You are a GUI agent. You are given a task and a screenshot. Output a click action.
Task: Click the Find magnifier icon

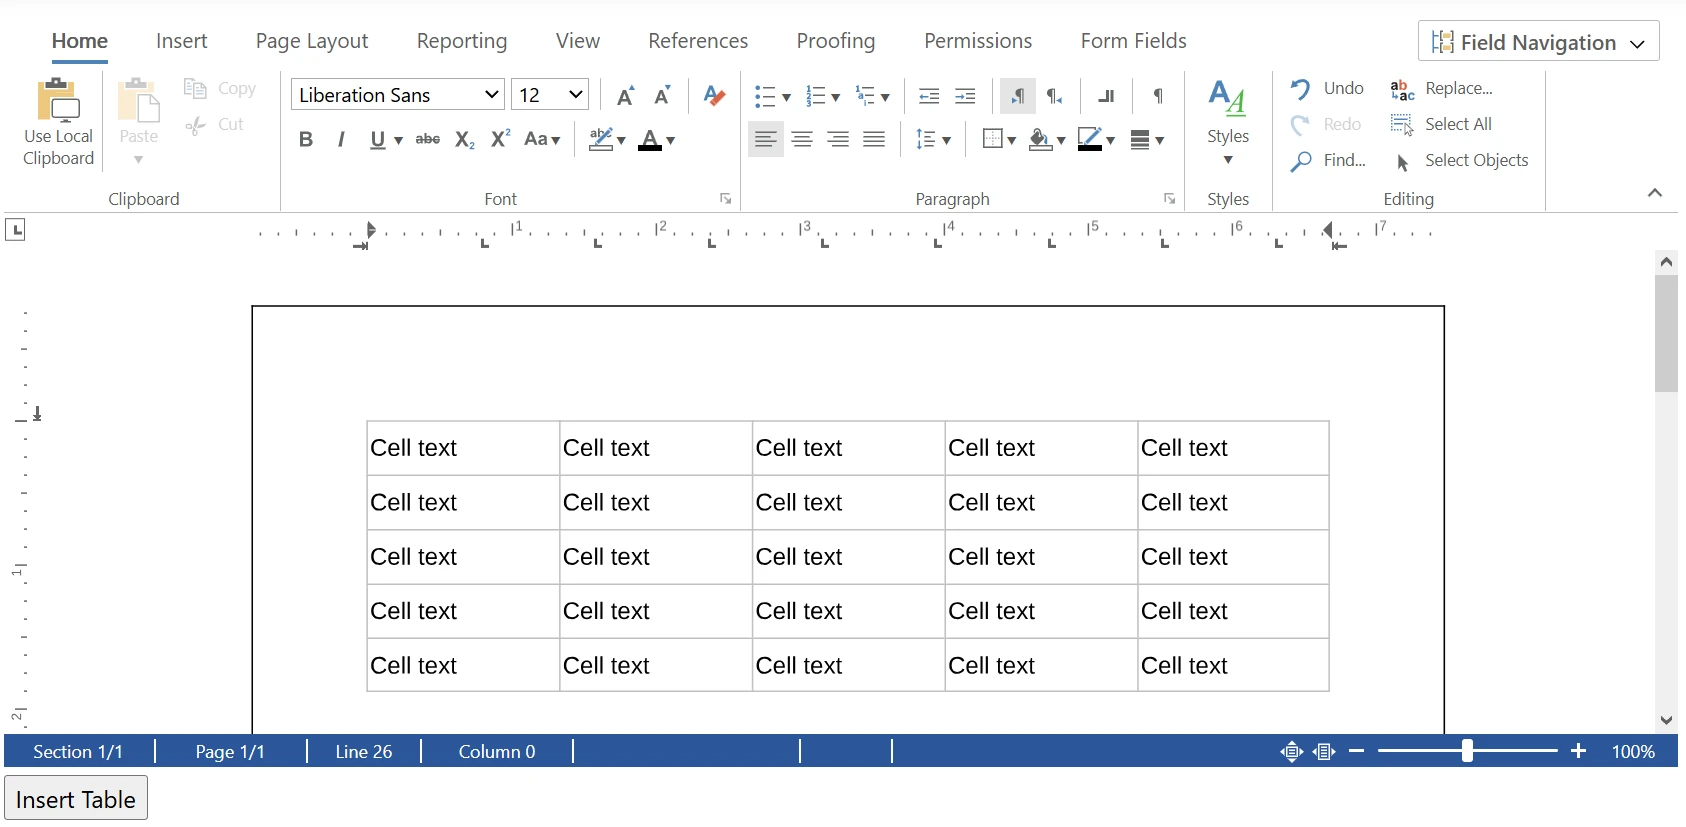tap(1301, 161)
